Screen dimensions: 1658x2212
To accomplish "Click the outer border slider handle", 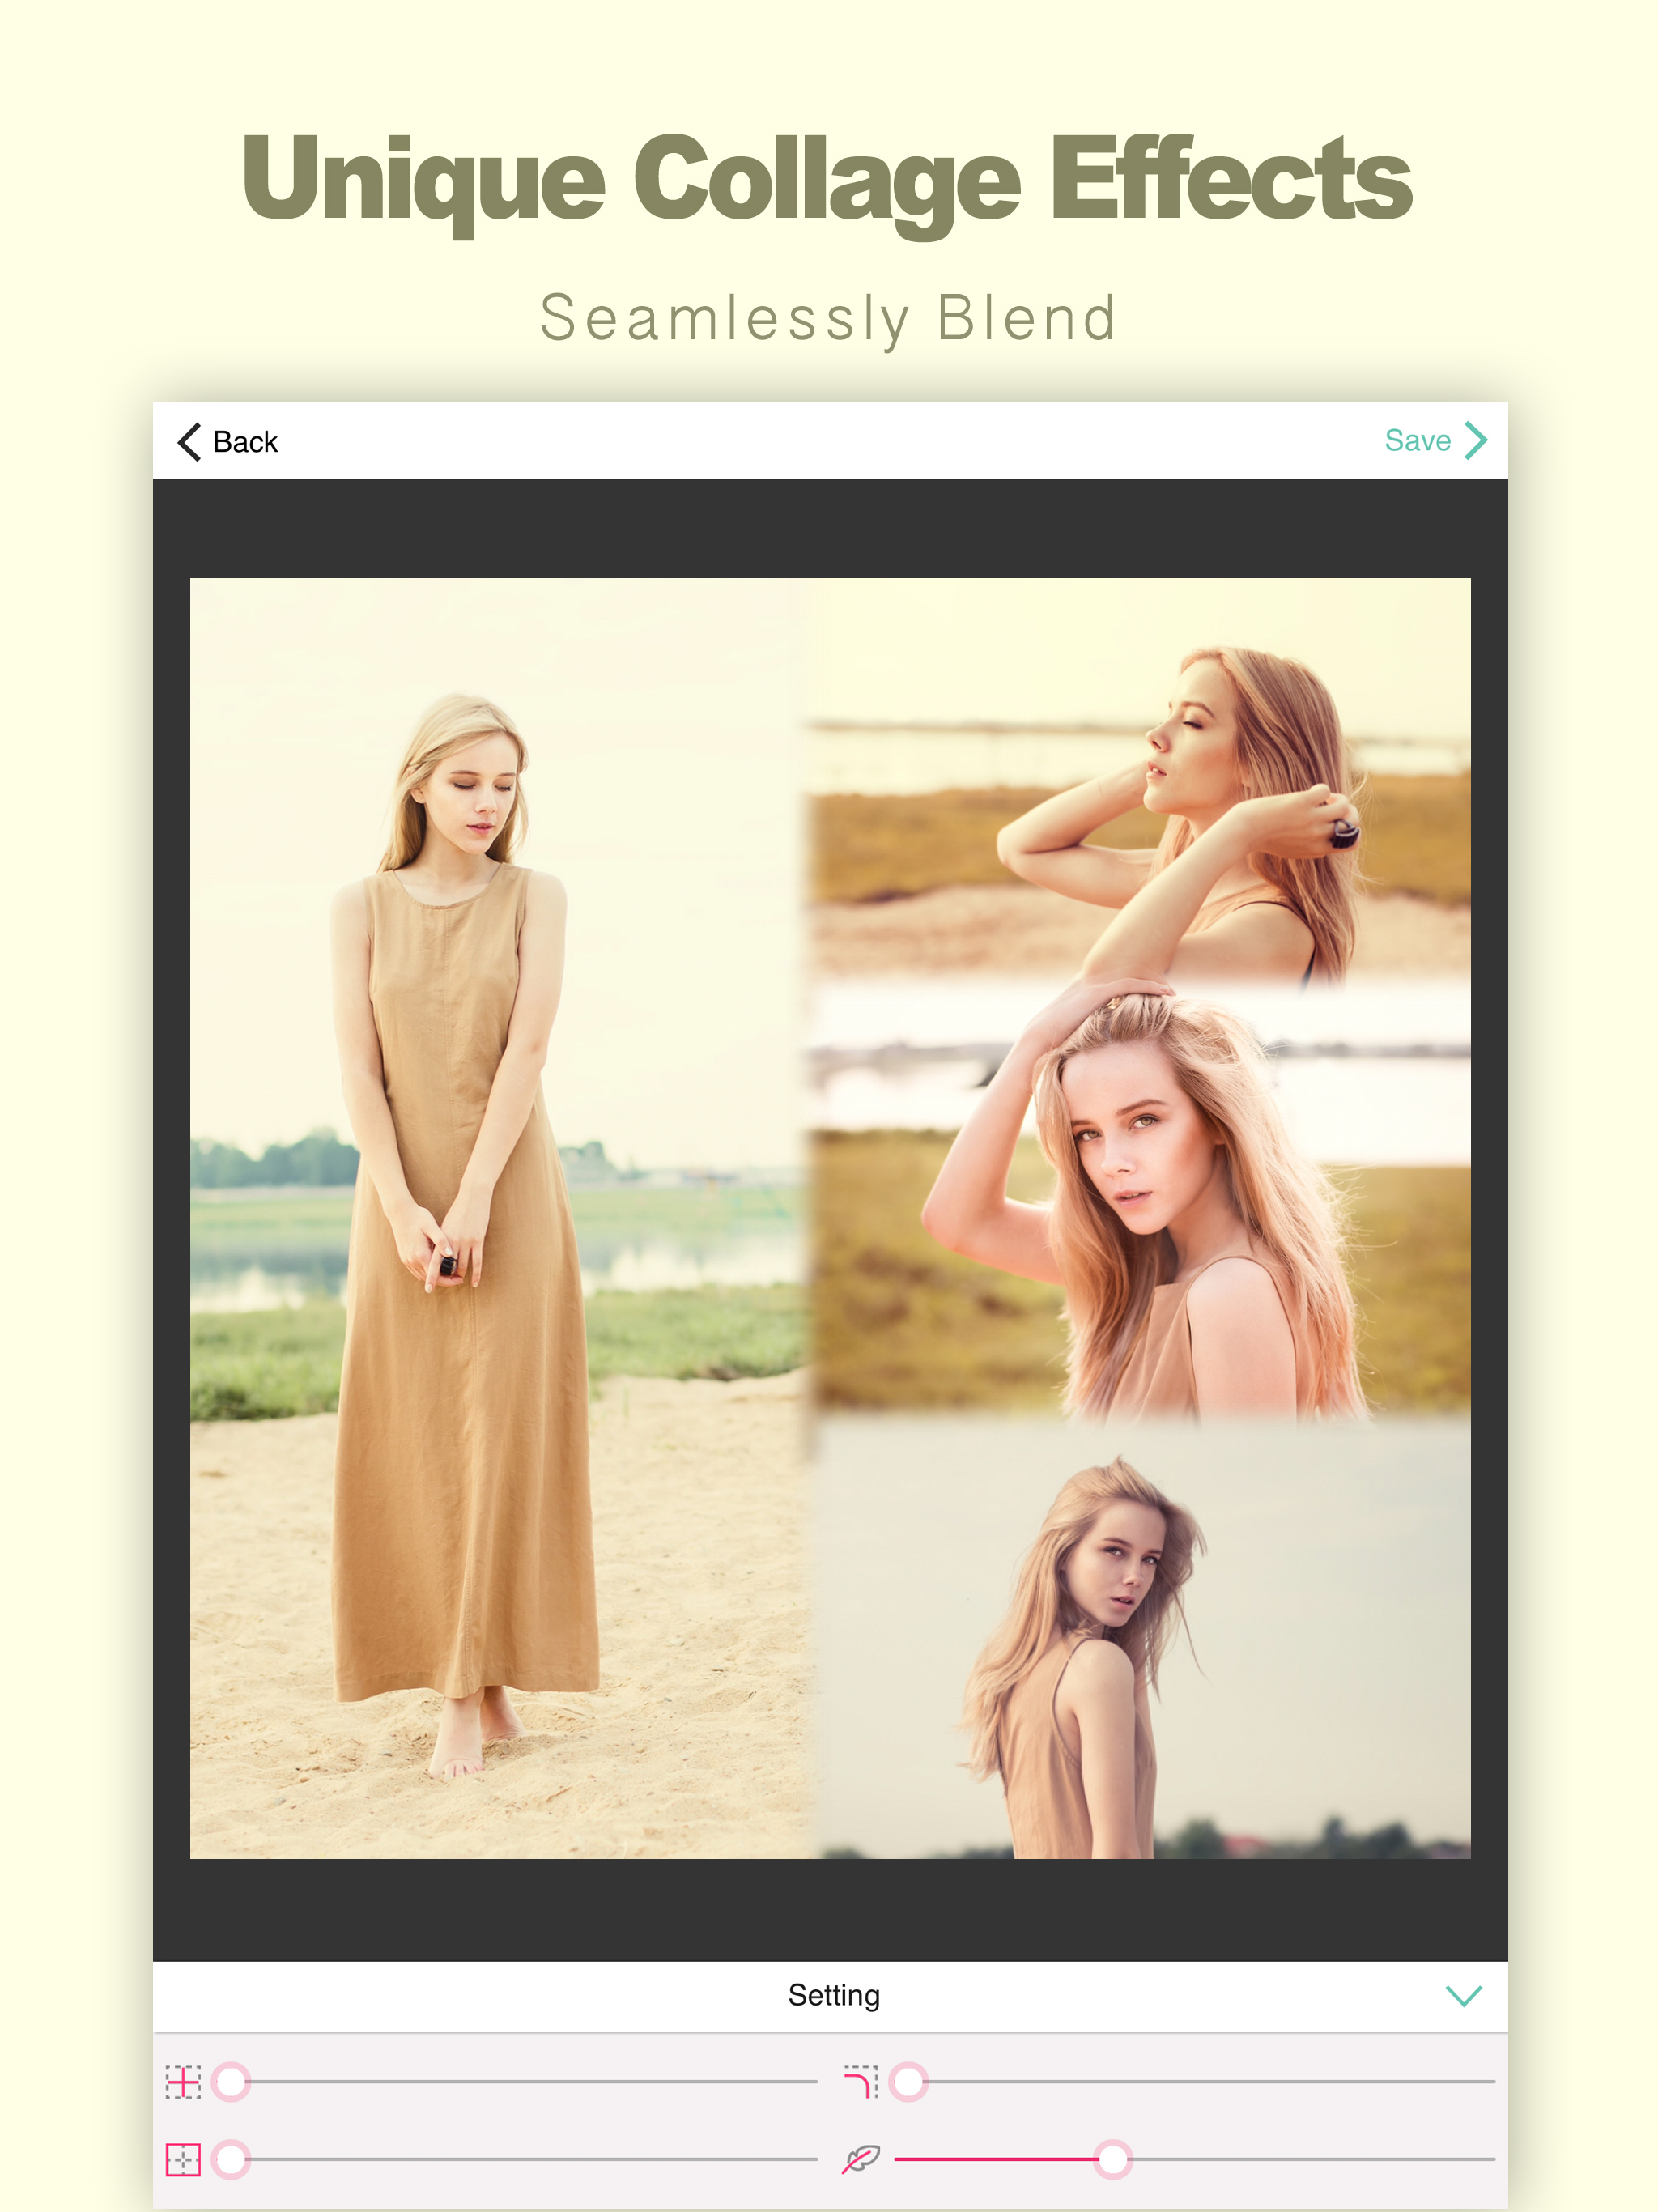I will (x=231, y=2160).
